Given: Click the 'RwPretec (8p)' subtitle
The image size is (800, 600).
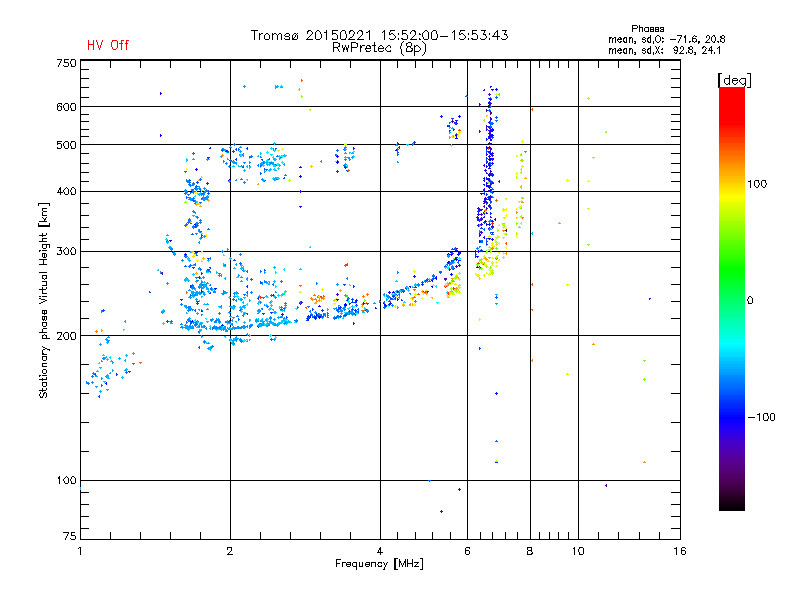Looking at the screenshot, I should click(379, 48).
